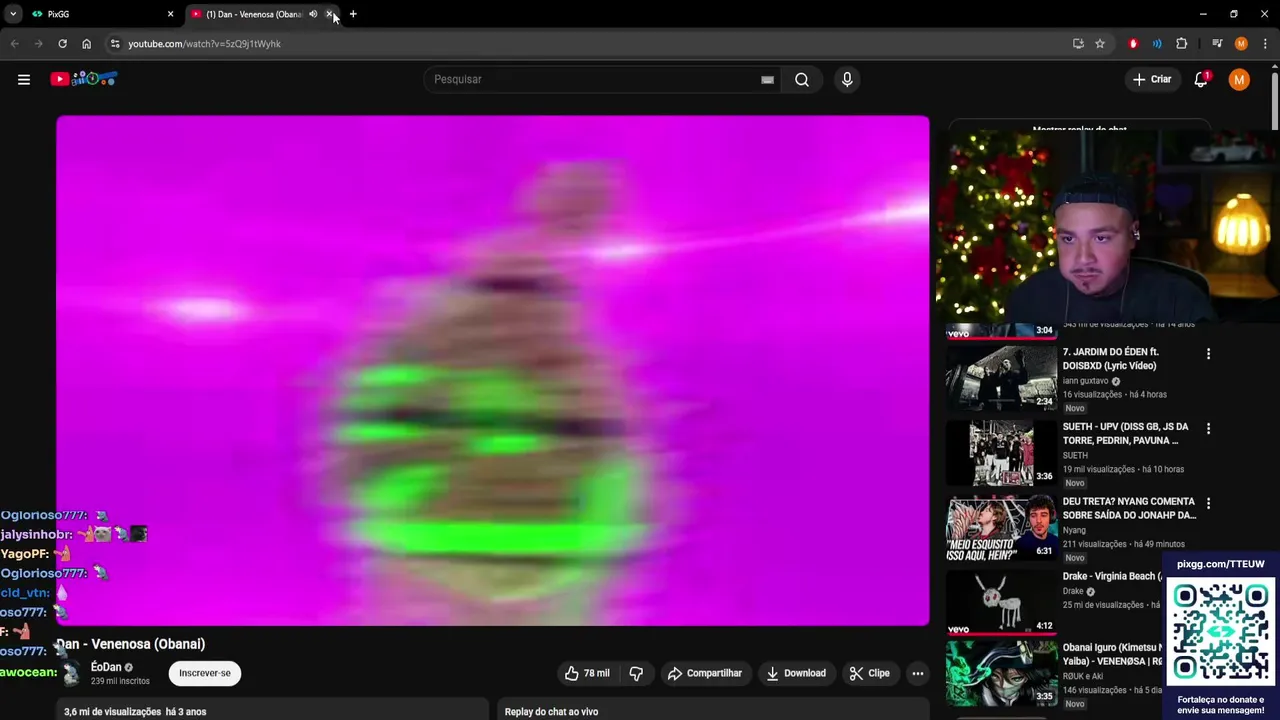Open options for JARDIM DO ÉDEN video
Viewport: 1280px width, 720px height.
pyautogui.click(x=1208, y=354)
